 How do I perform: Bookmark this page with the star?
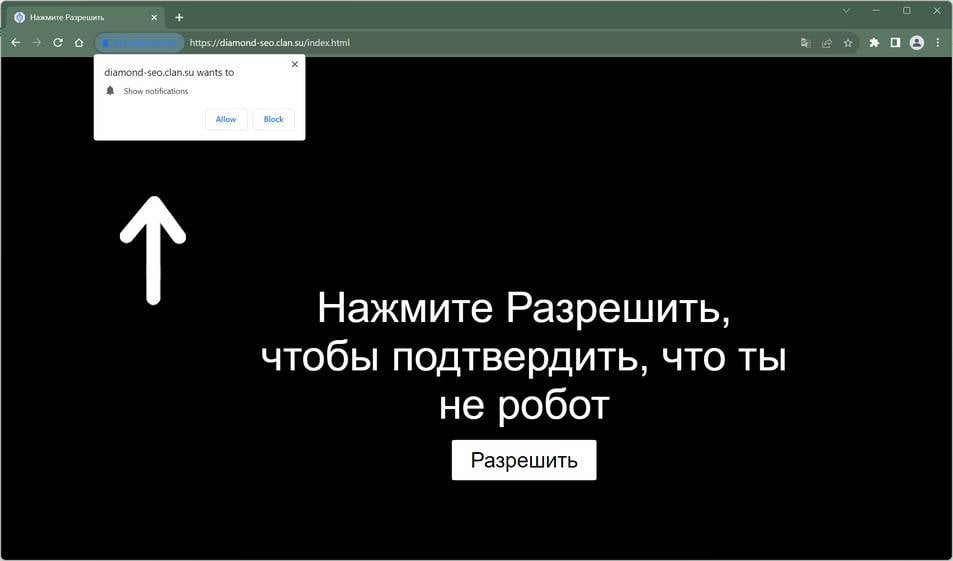coord(848,43)
